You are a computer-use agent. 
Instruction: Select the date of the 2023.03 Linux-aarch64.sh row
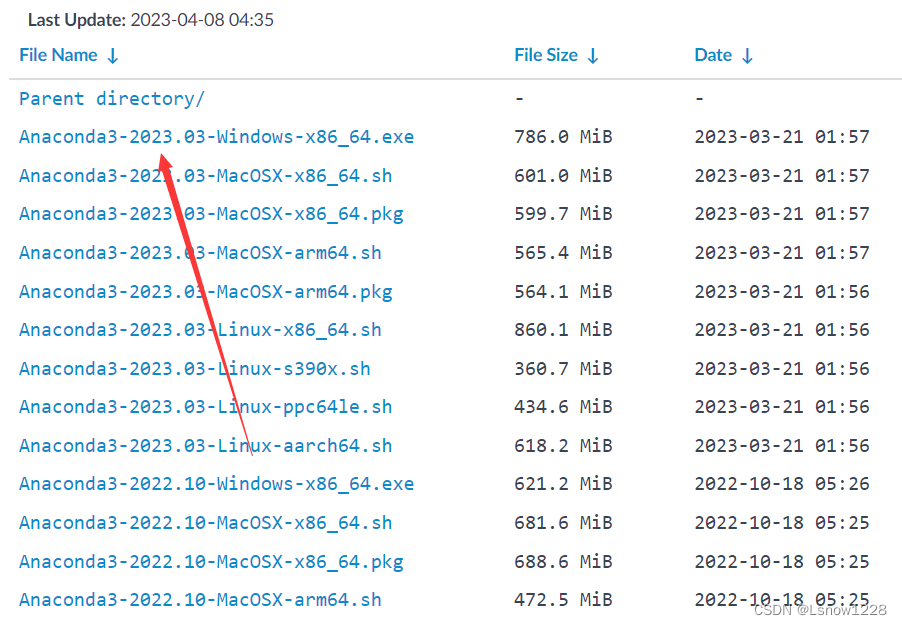(x=782, y=445)
